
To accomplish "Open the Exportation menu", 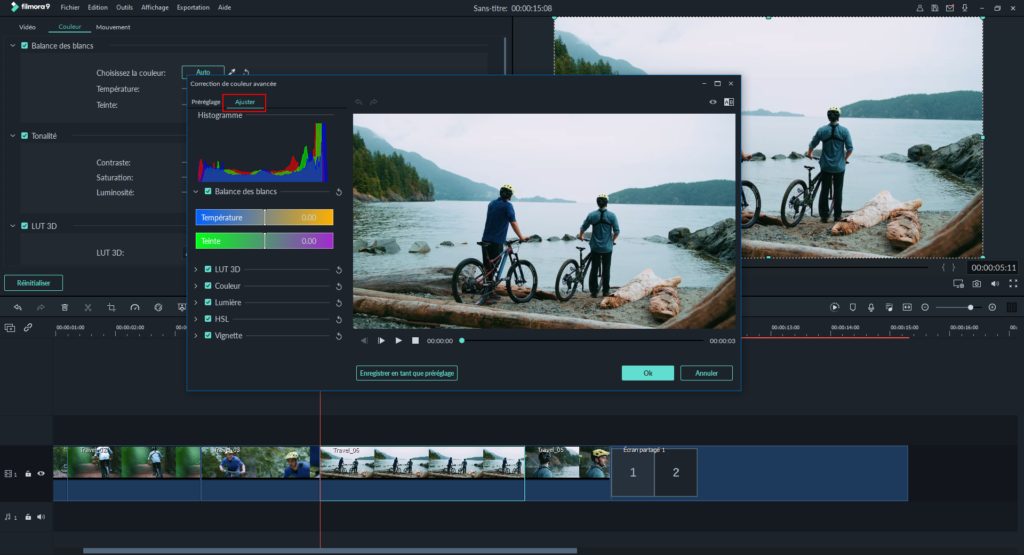I will click(193, 8).
